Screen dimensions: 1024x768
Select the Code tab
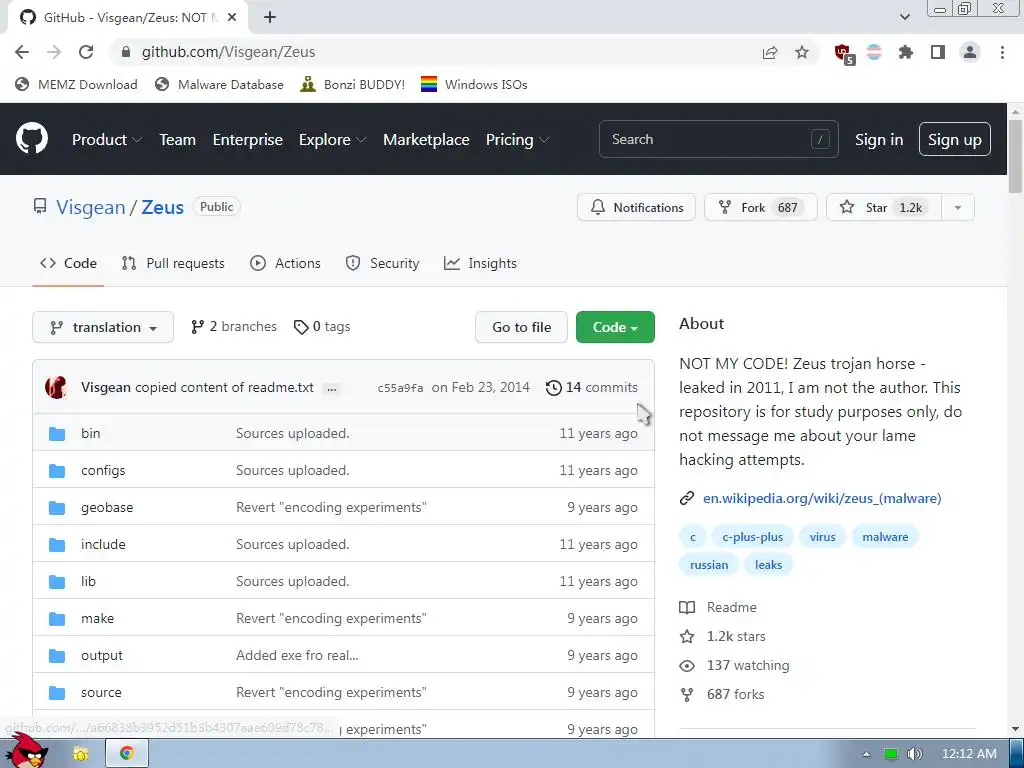(68, 263)
